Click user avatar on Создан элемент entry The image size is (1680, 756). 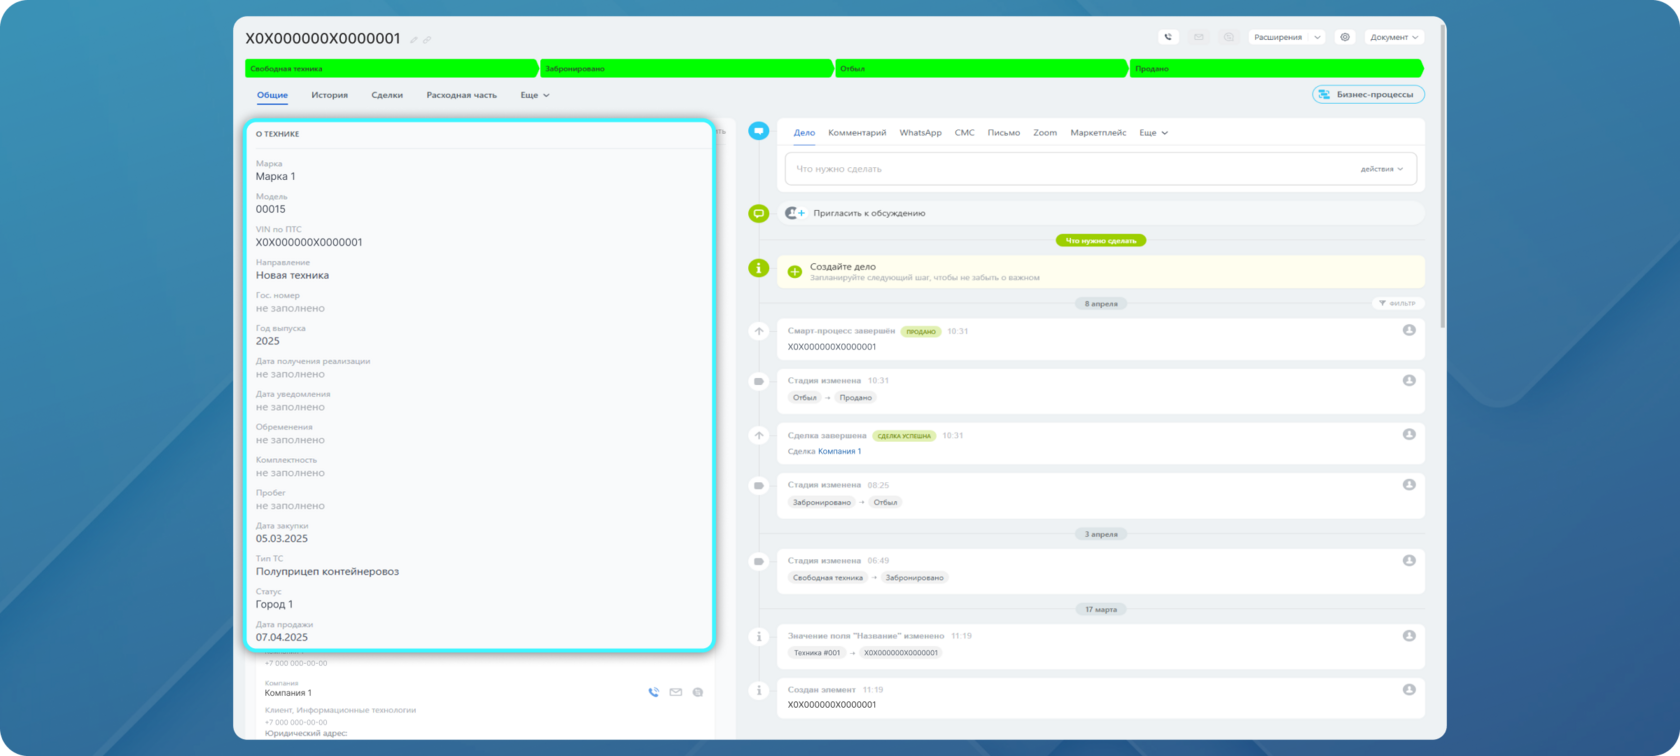click(x=1409, y=689)
